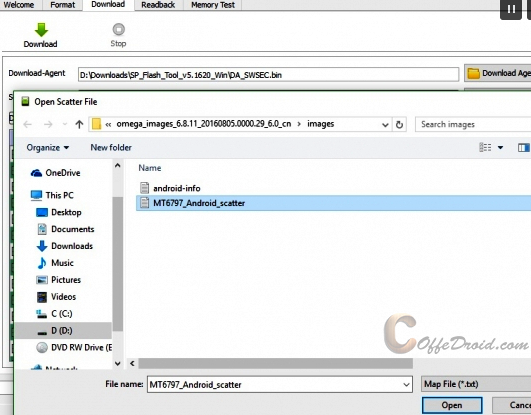531x415 pixels.
Task: Refresh the images folder view
Action: (x=399, y=125)
